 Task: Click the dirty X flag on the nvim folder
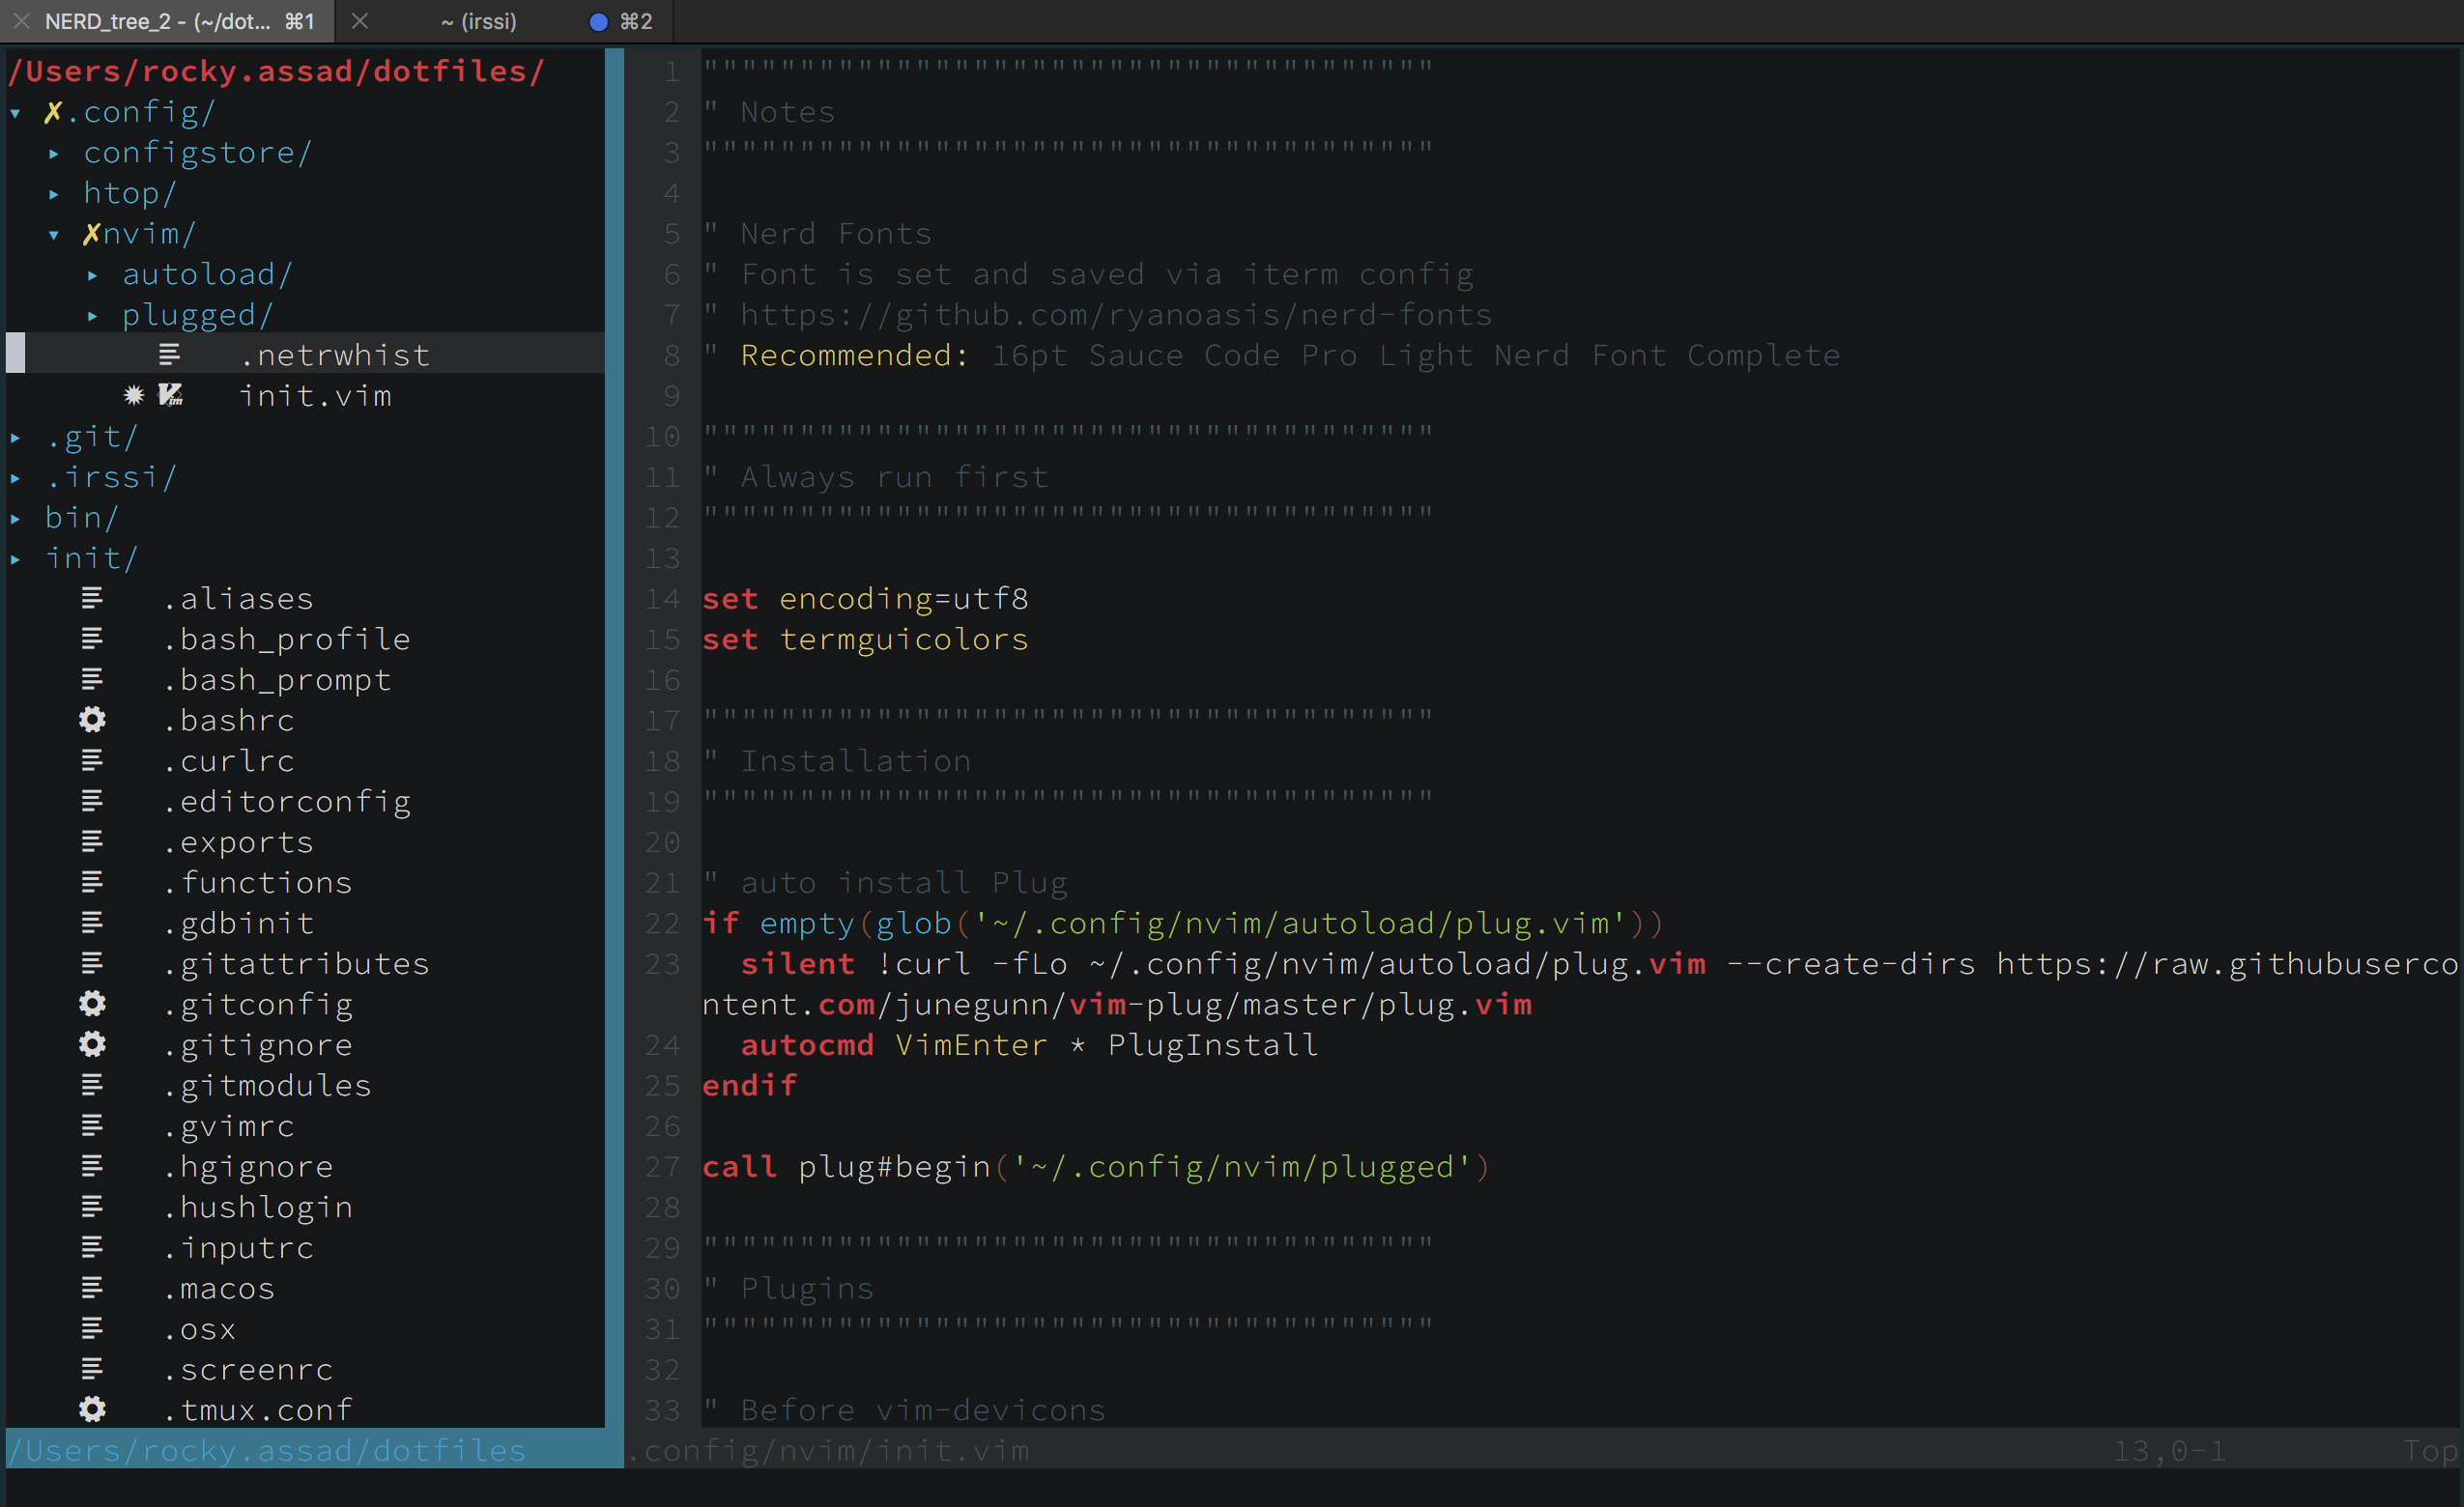(x=91, y=234)
